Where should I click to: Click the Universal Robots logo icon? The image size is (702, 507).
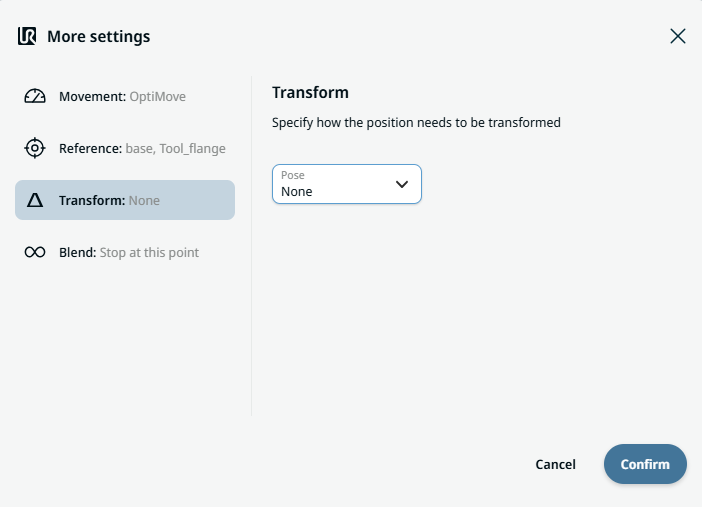(27, 37)
